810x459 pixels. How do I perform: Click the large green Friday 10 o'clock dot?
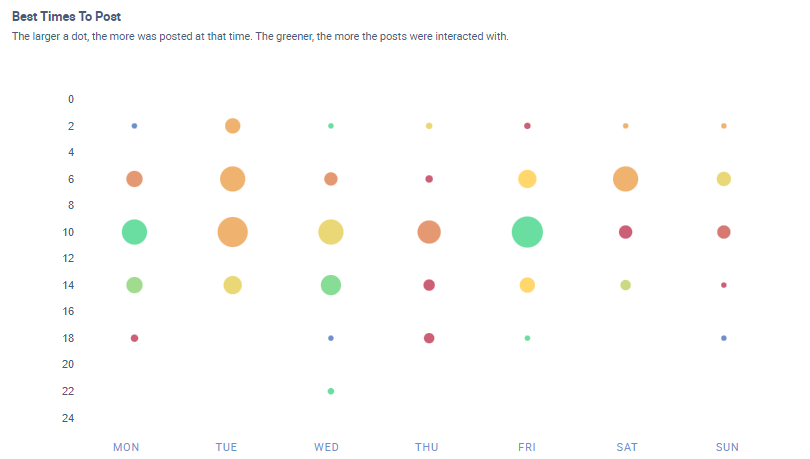tap(527, 232)
